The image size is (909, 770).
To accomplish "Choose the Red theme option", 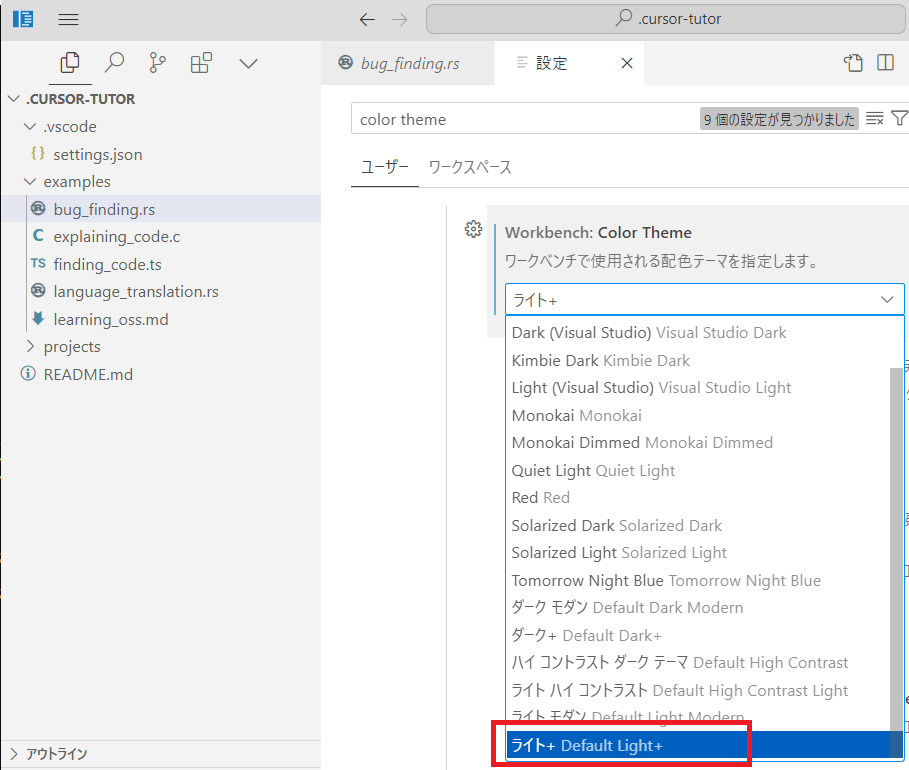I will (x=698, y=498).
